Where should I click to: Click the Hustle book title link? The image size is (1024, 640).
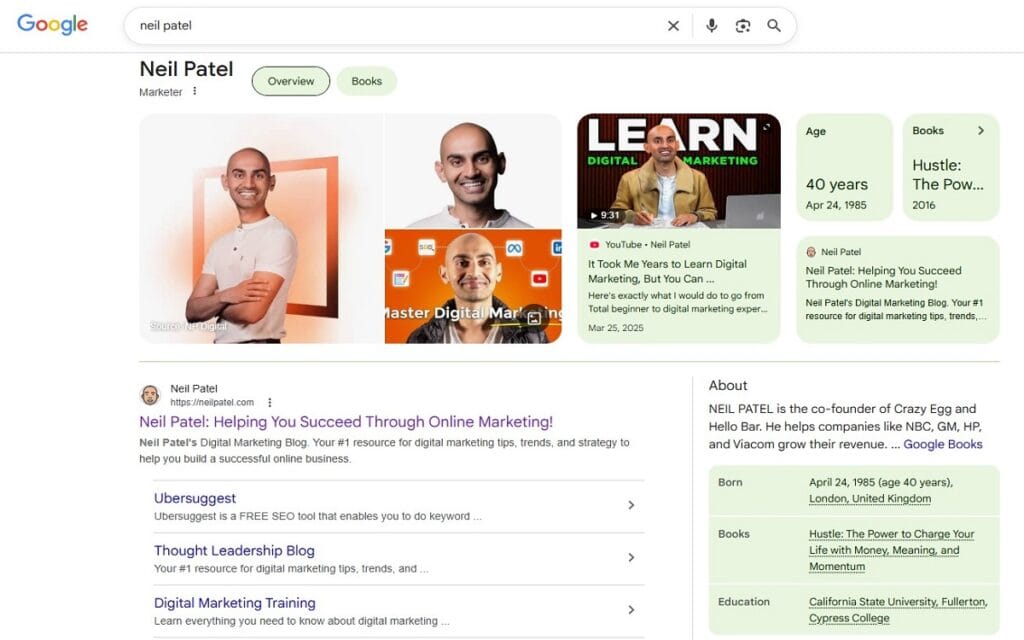[x=889, y=534]
